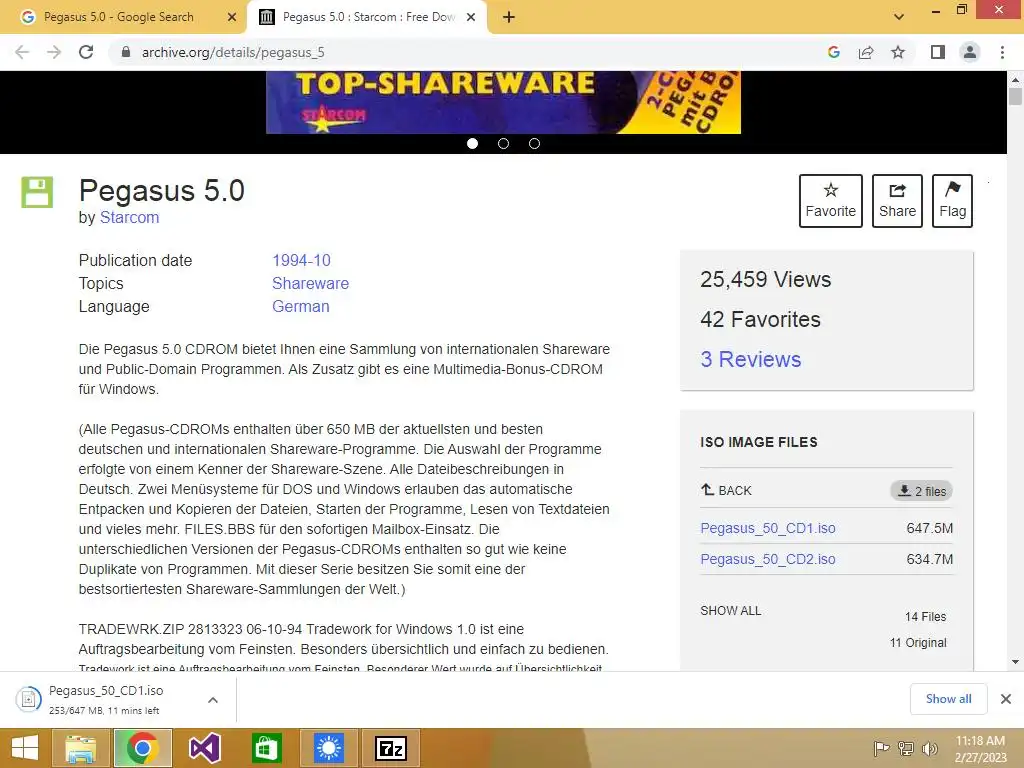Image resolution: width=1024 pixels, height=768 pixels.
Task: Click the share page icon in toolbar
Action: point(866,52)
